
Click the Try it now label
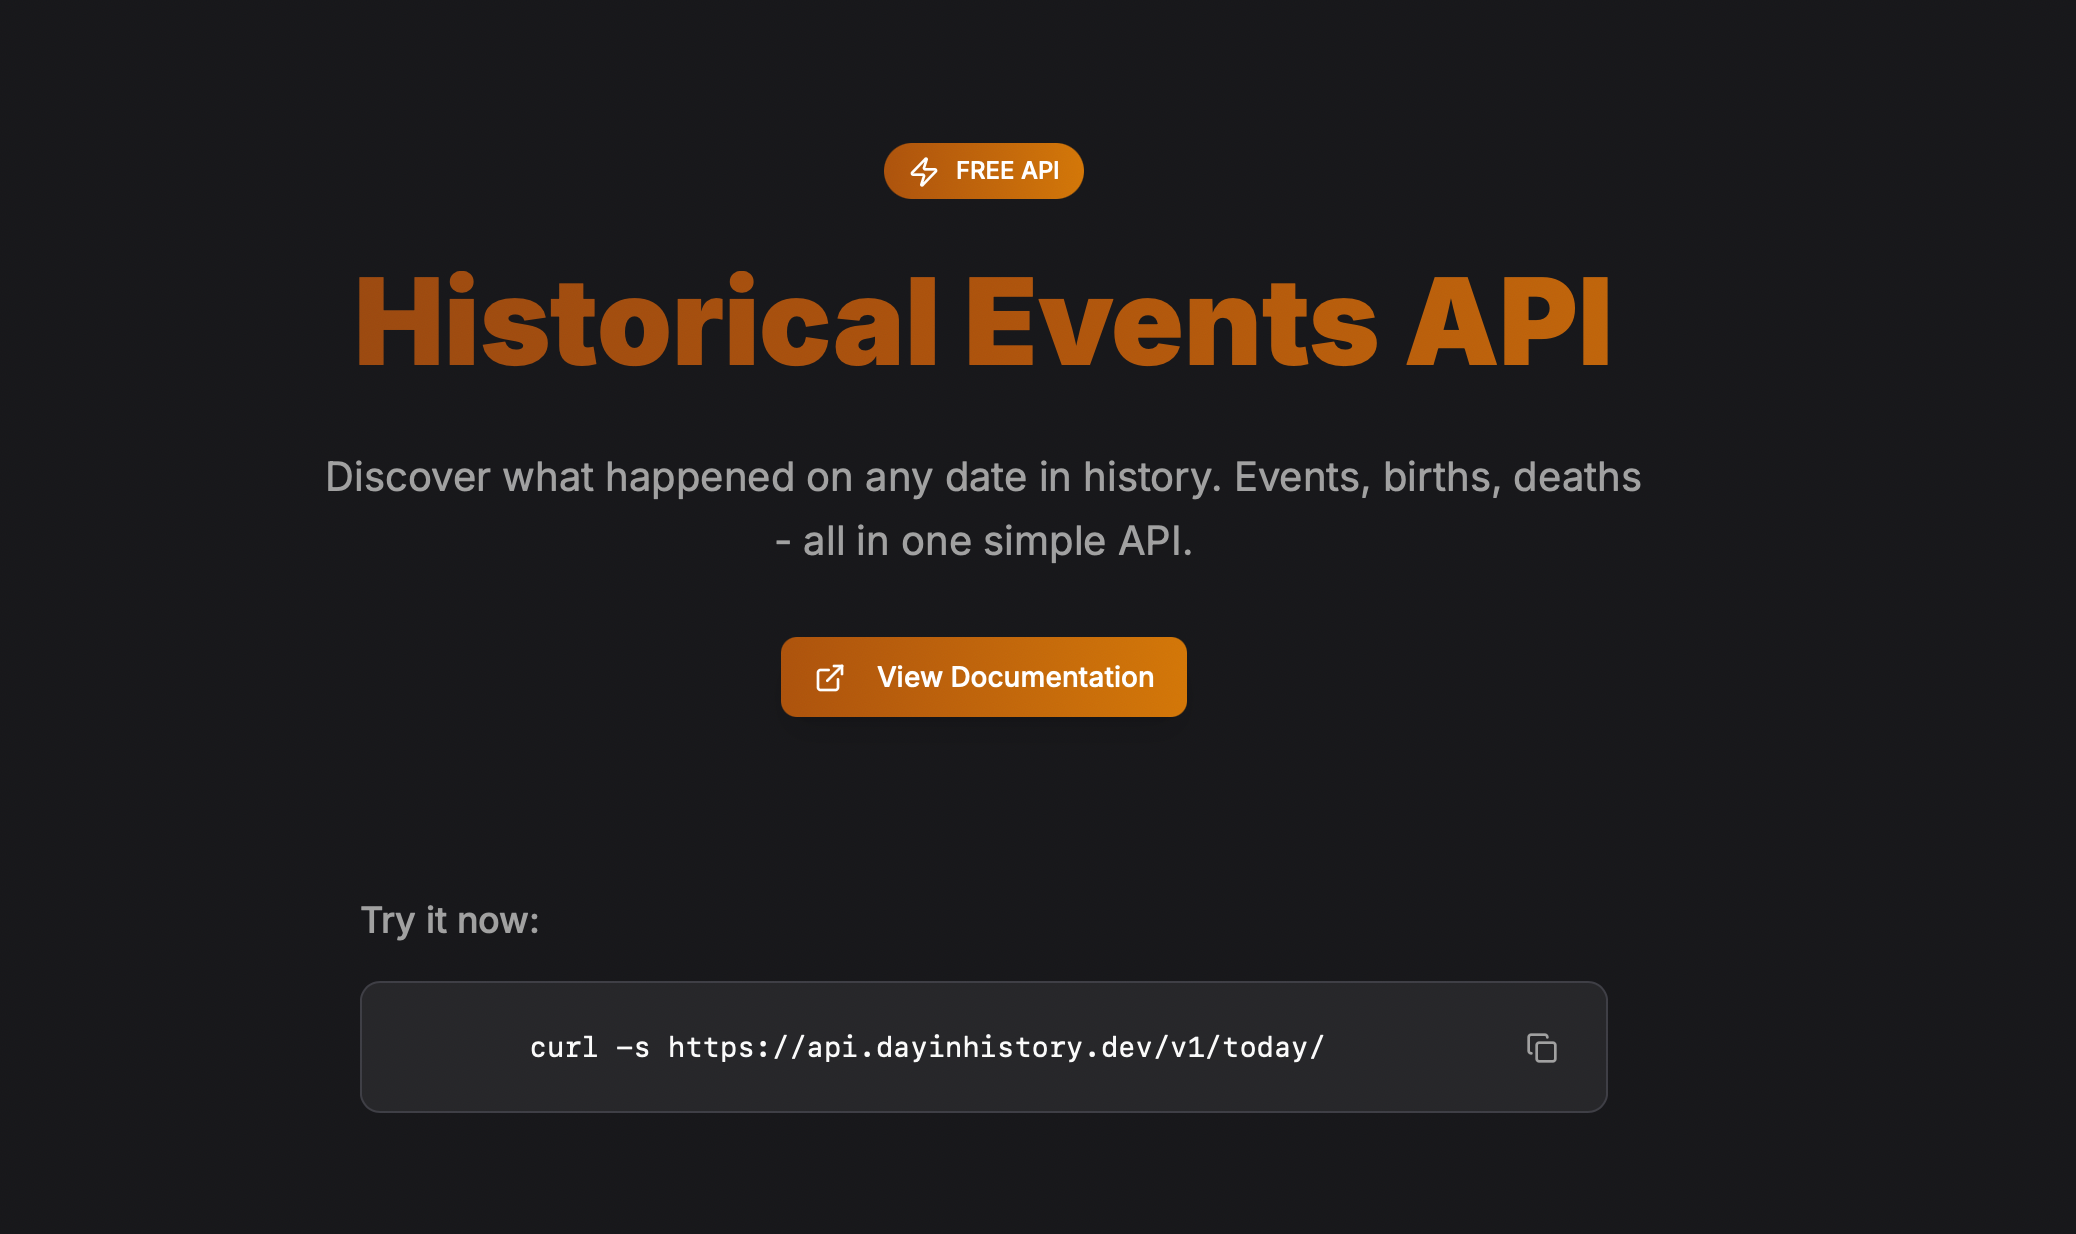pos(449,919)
